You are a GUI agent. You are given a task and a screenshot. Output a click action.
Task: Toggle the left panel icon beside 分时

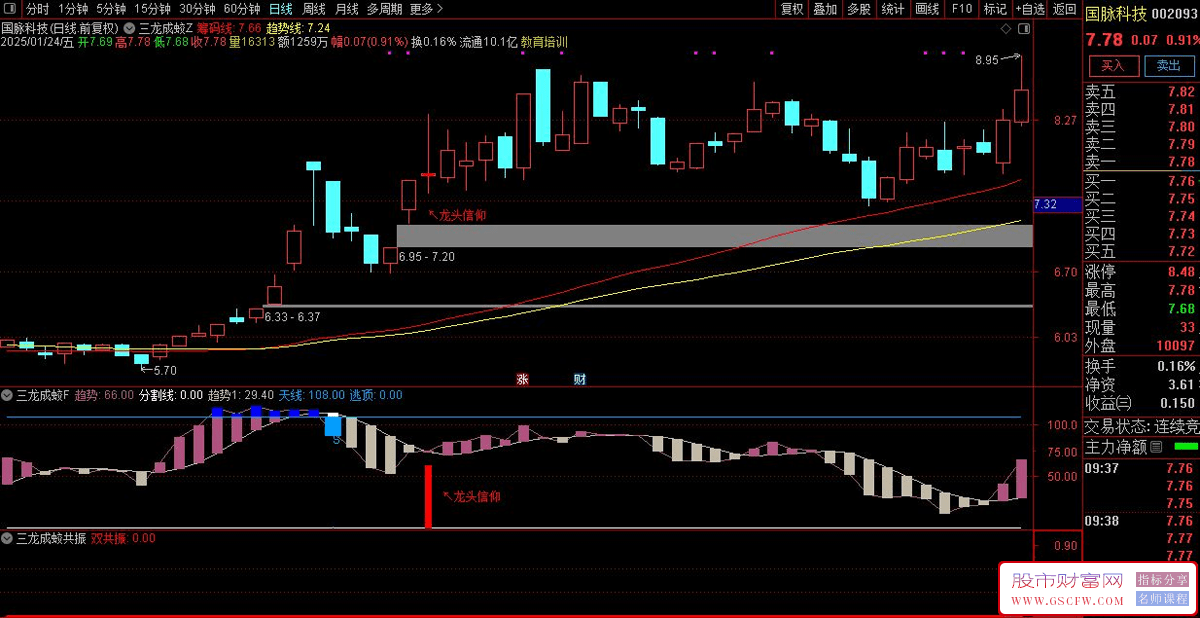[12, 9]
